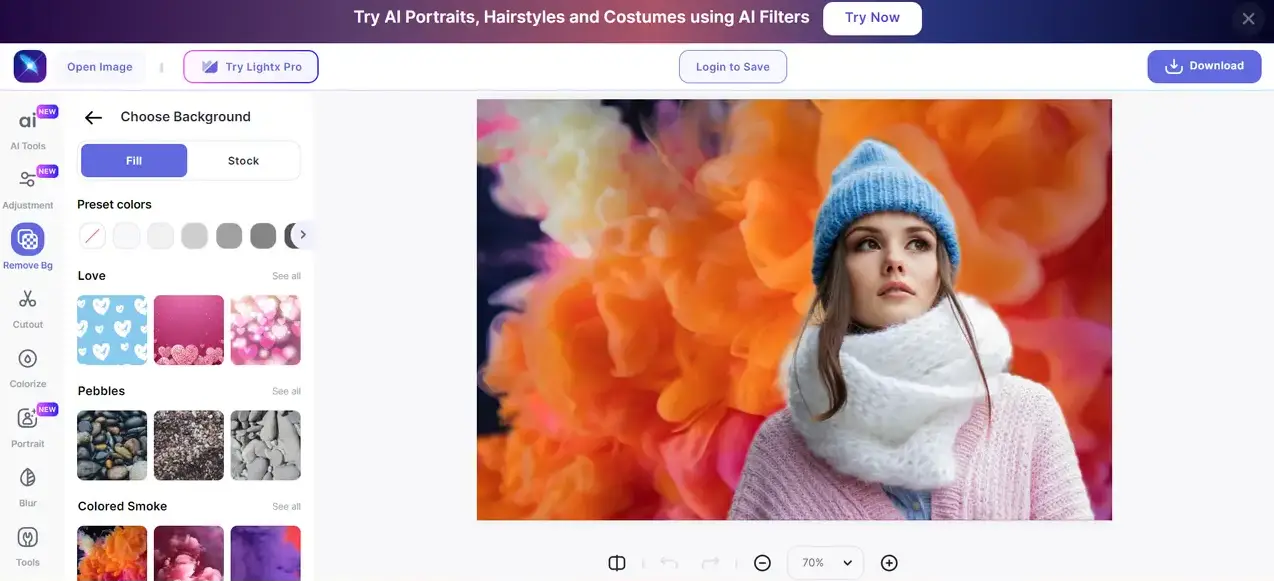Viewport: 1274px width, 581px height.
Task: Zoom out with the minus icon
Action: (762, 563)
